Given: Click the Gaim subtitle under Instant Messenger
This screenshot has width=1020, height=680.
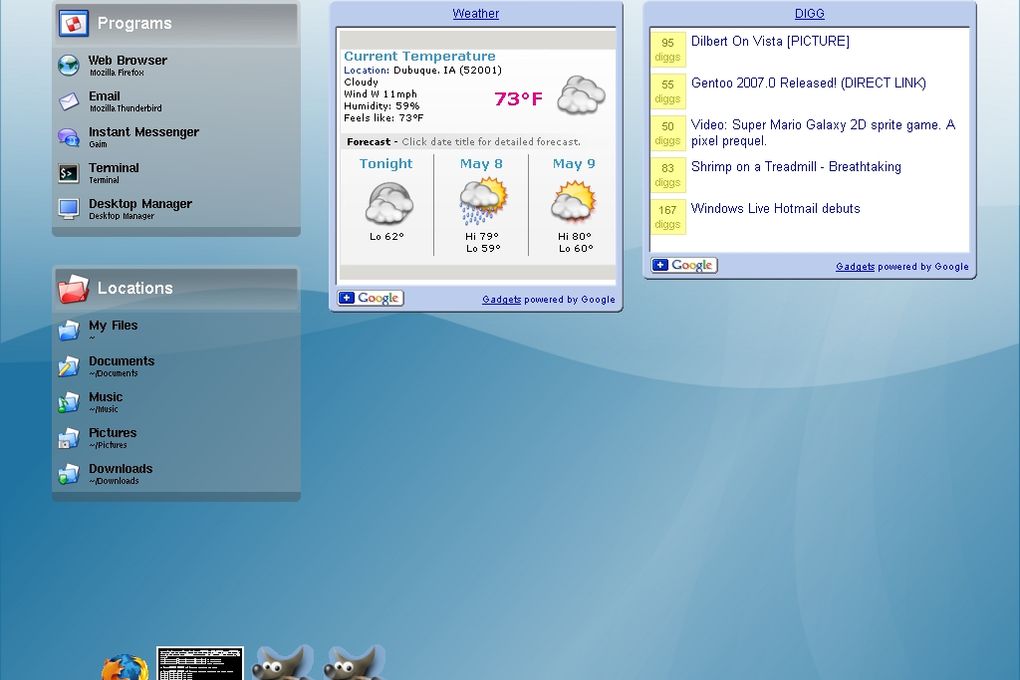Looking at the screenshot, I should (98, 144).
